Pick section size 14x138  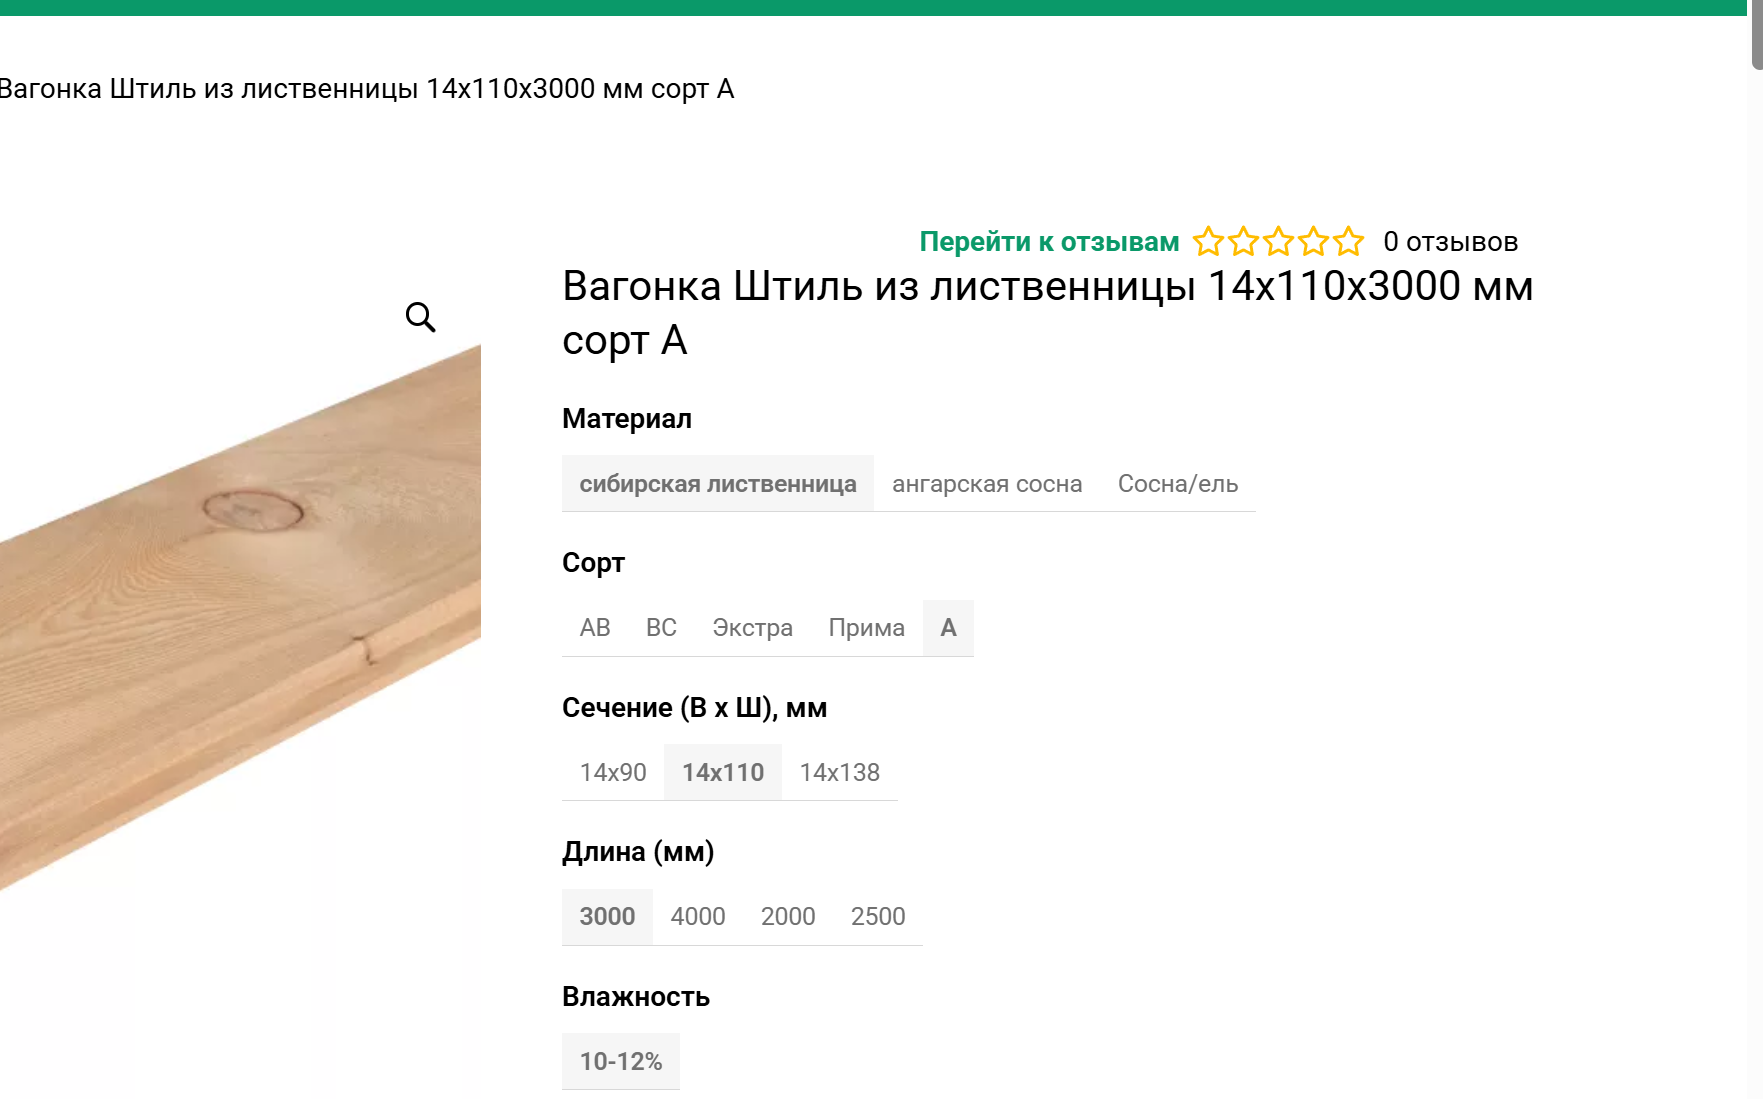(840, 771)
